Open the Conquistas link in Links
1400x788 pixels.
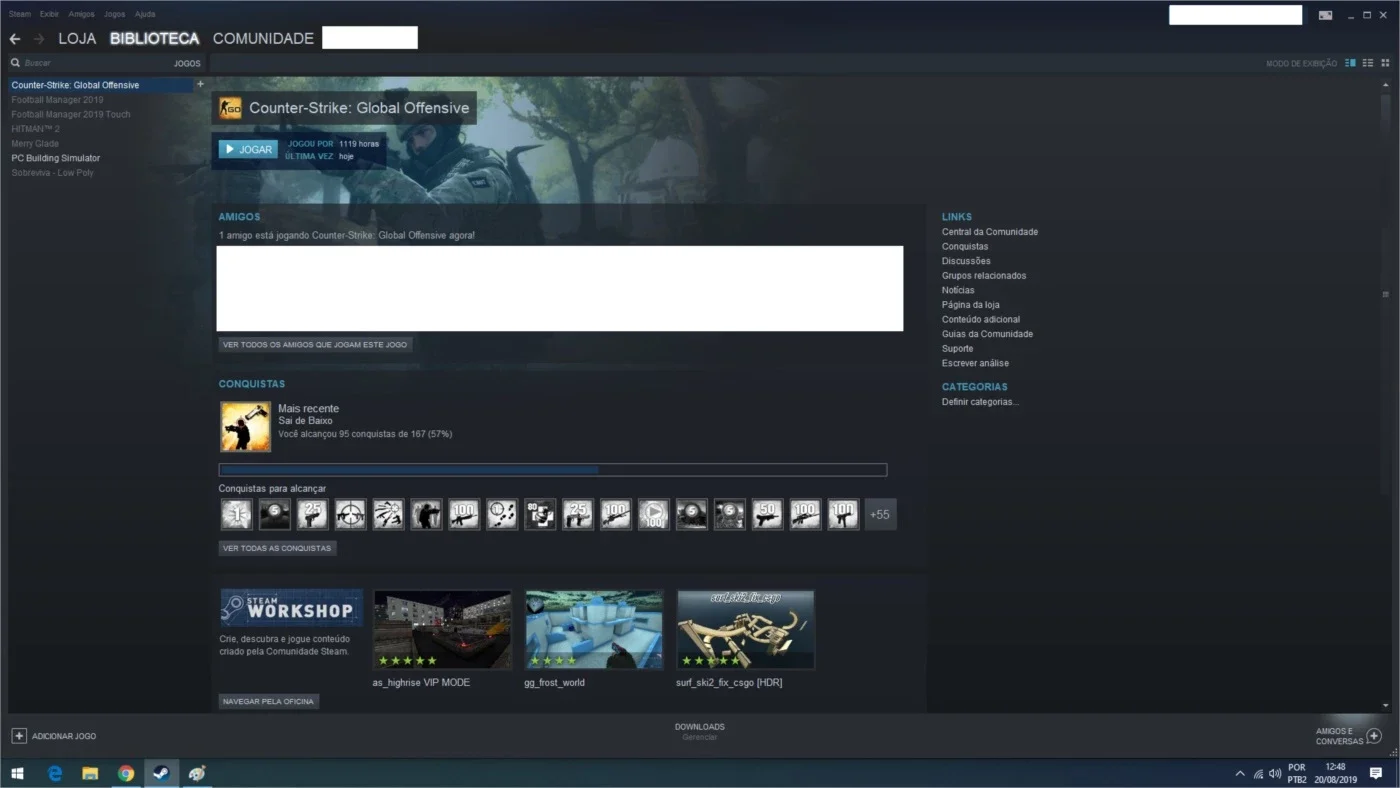tap(965, 246)
